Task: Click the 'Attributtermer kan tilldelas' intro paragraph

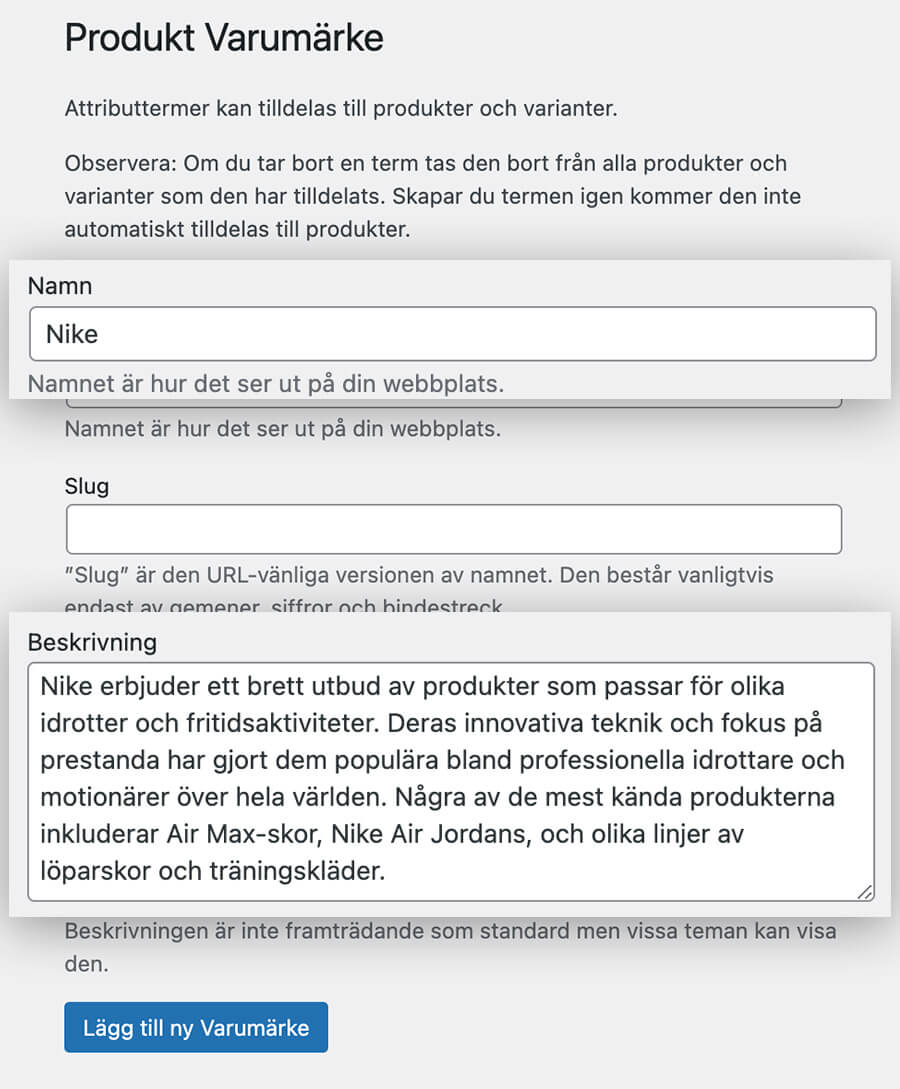Action: pyautogui.click(x=340, y=108)
